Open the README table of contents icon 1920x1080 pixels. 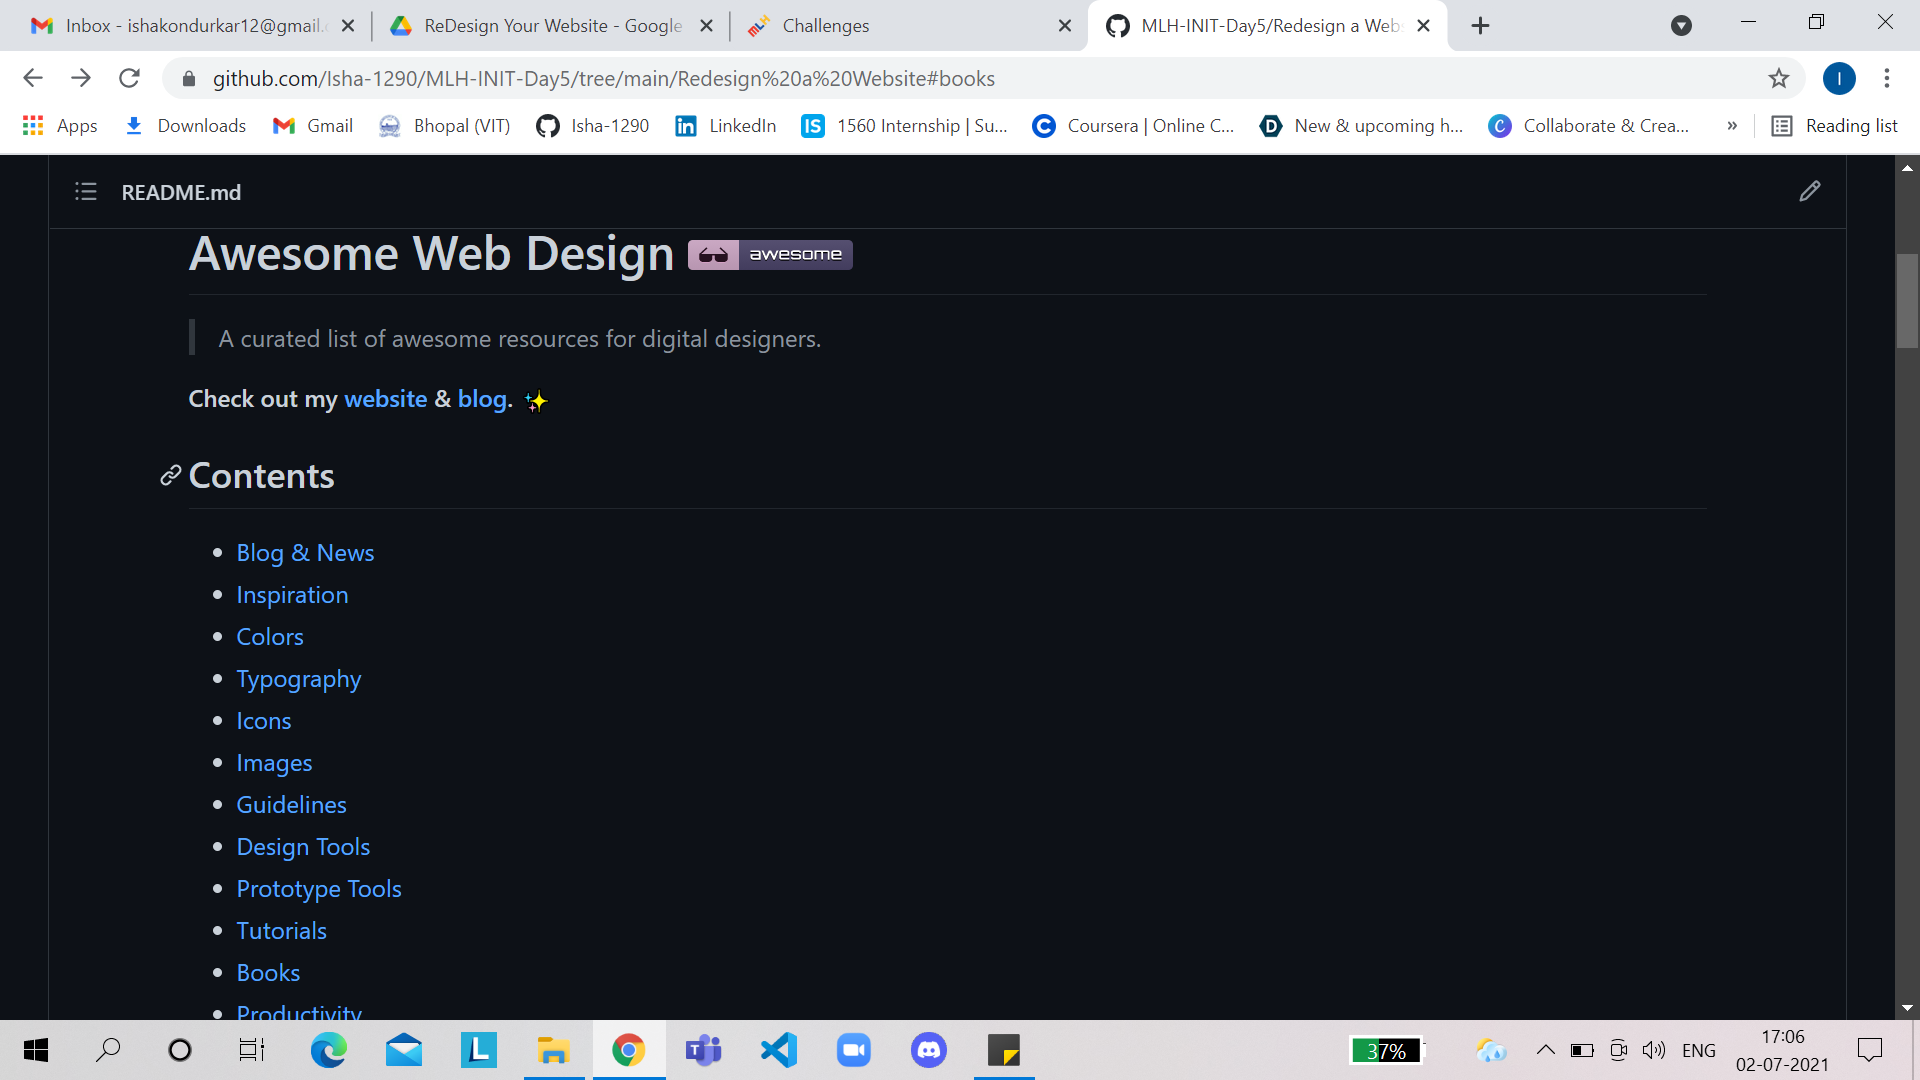[86, 192]
